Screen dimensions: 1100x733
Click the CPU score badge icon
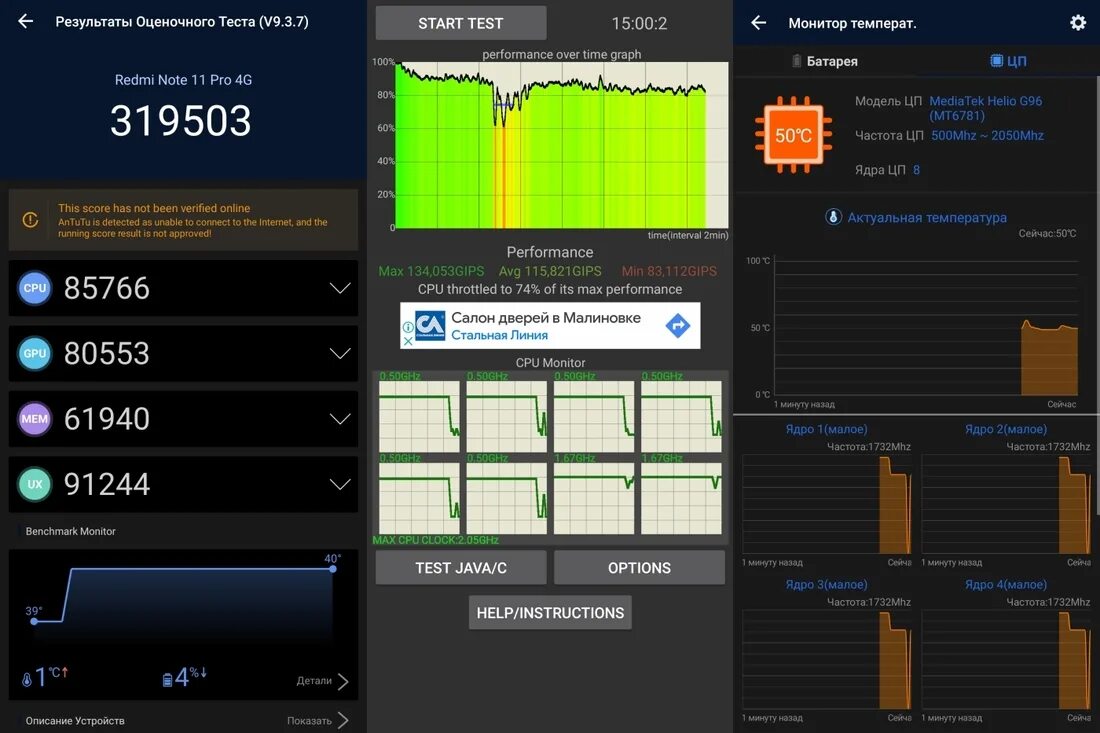34,288
